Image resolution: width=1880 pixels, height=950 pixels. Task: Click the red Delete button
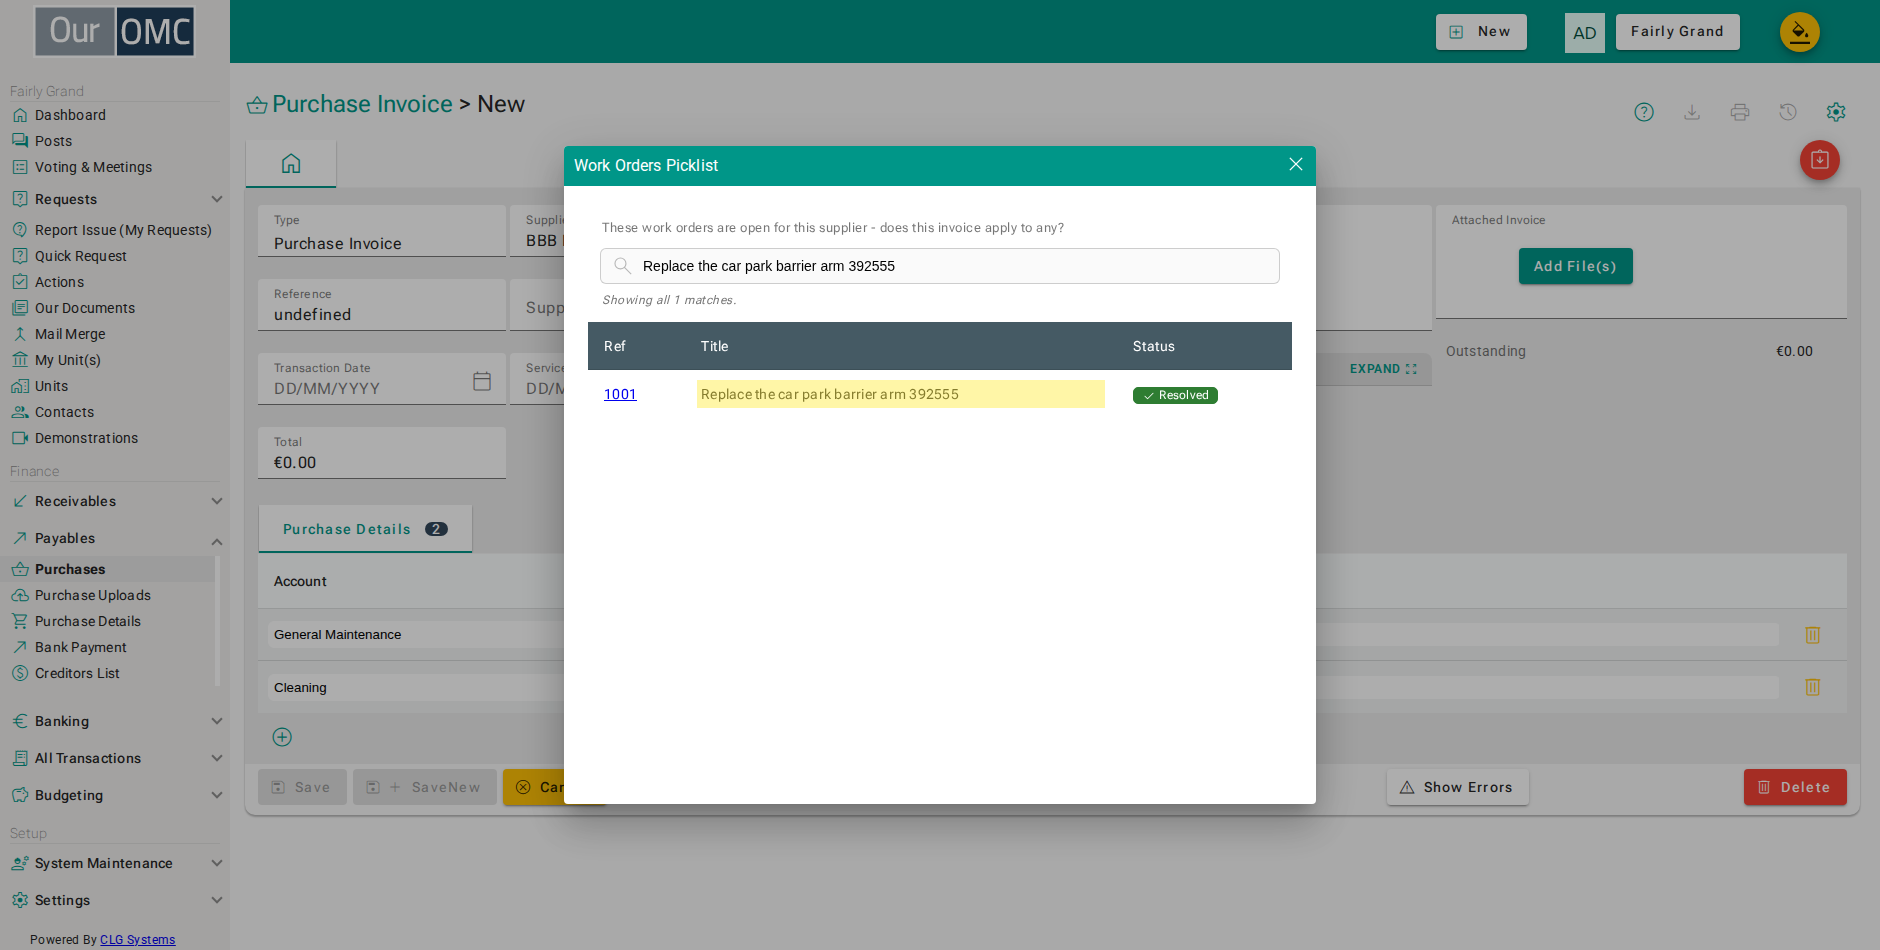point(1795,787)
